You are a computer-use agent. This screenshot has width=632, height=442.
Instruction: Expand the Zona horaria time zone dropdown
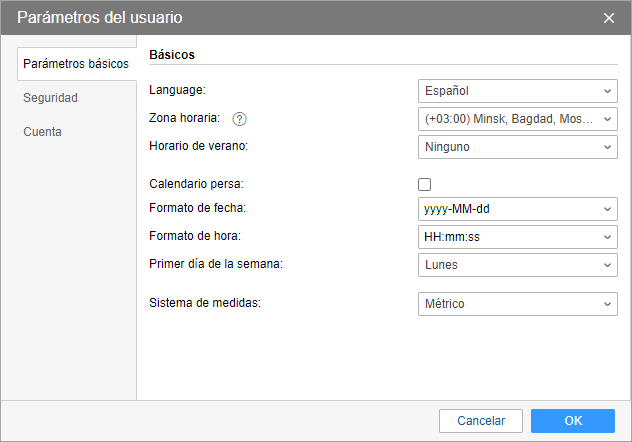pyautogui.click(x=517, y=119)
